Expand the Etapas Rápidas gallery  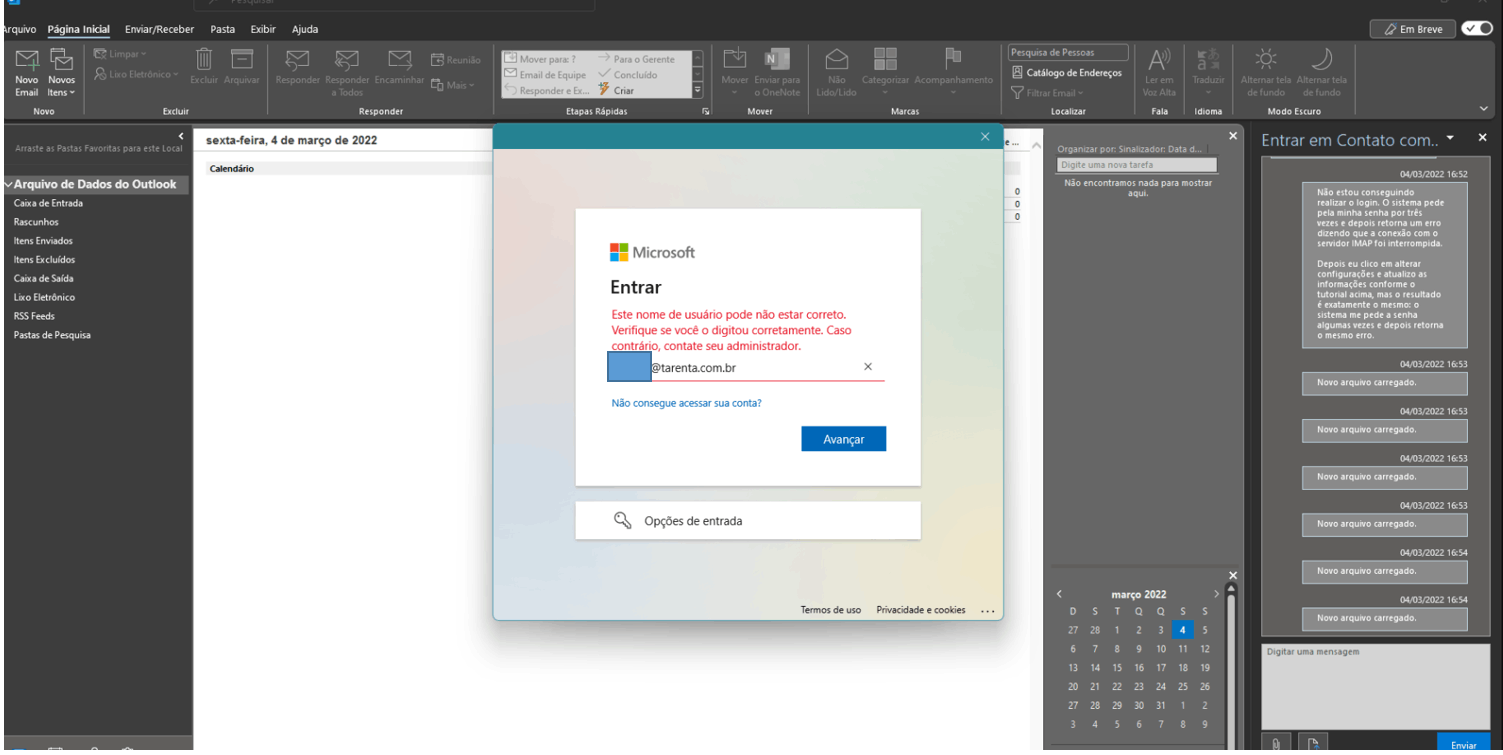pyautogui.click(x=698, y=91)
